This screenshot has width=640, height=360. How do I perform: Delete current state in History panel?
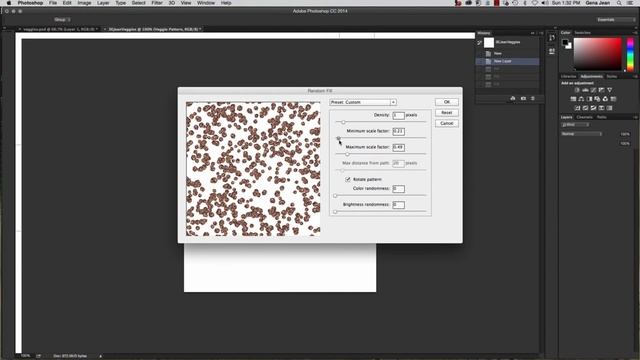pos(533,98)
